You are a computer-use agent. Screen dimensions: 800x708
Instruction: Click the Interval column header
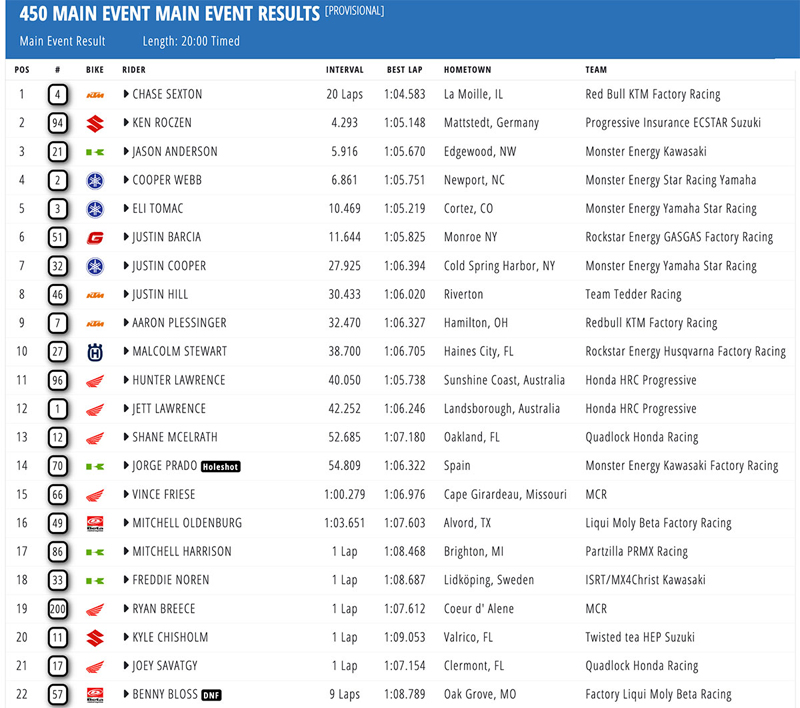(344, 70)
